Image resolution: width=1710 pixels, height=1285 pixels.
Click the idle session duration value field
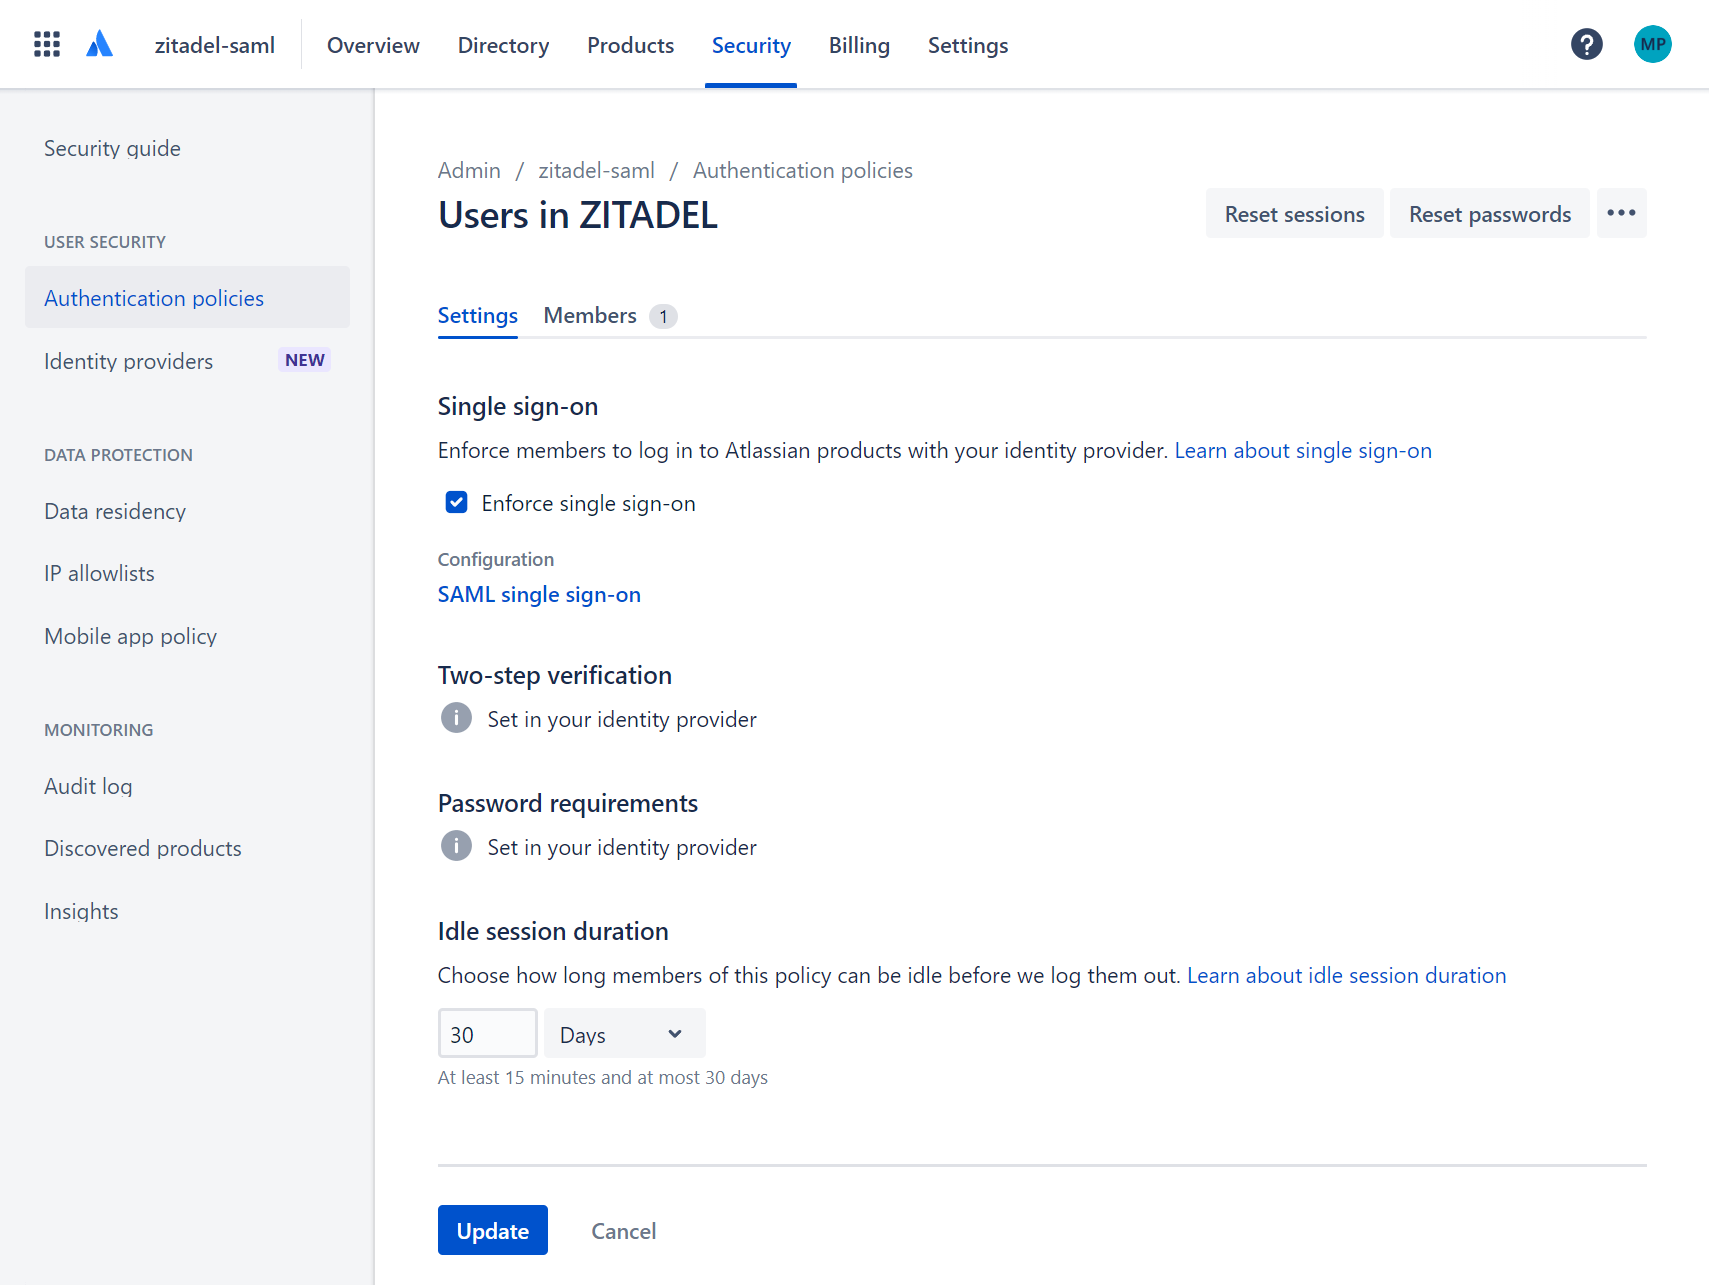[487, 1033]
